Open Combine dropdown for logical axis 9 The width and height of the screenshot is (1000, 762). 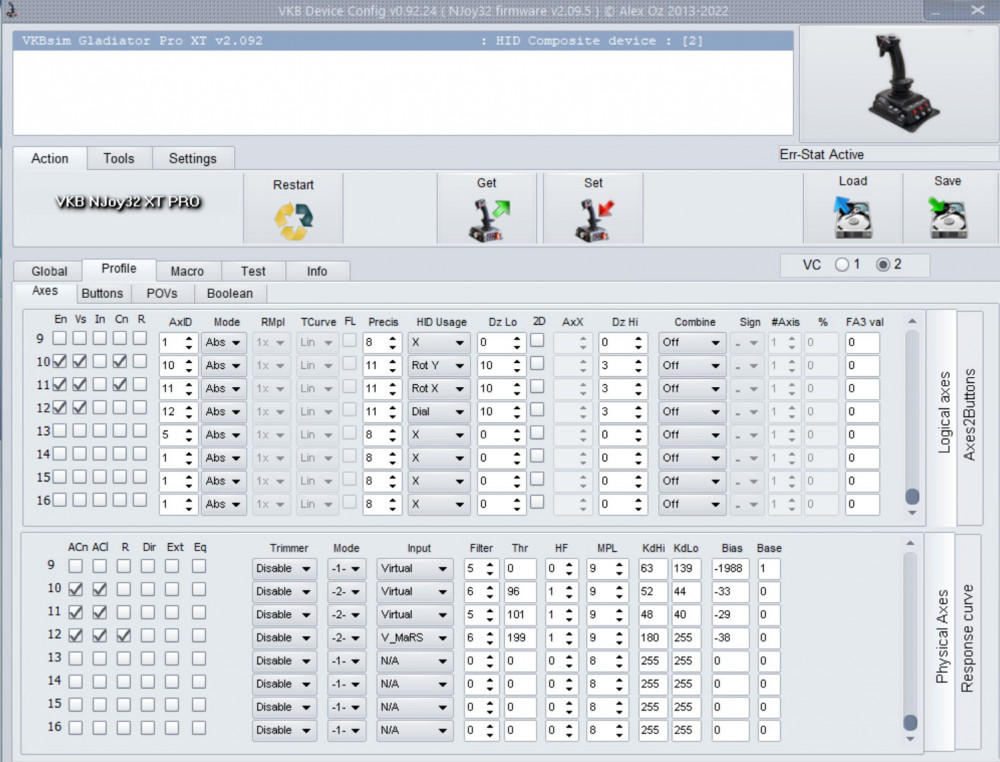click(691, 342)
